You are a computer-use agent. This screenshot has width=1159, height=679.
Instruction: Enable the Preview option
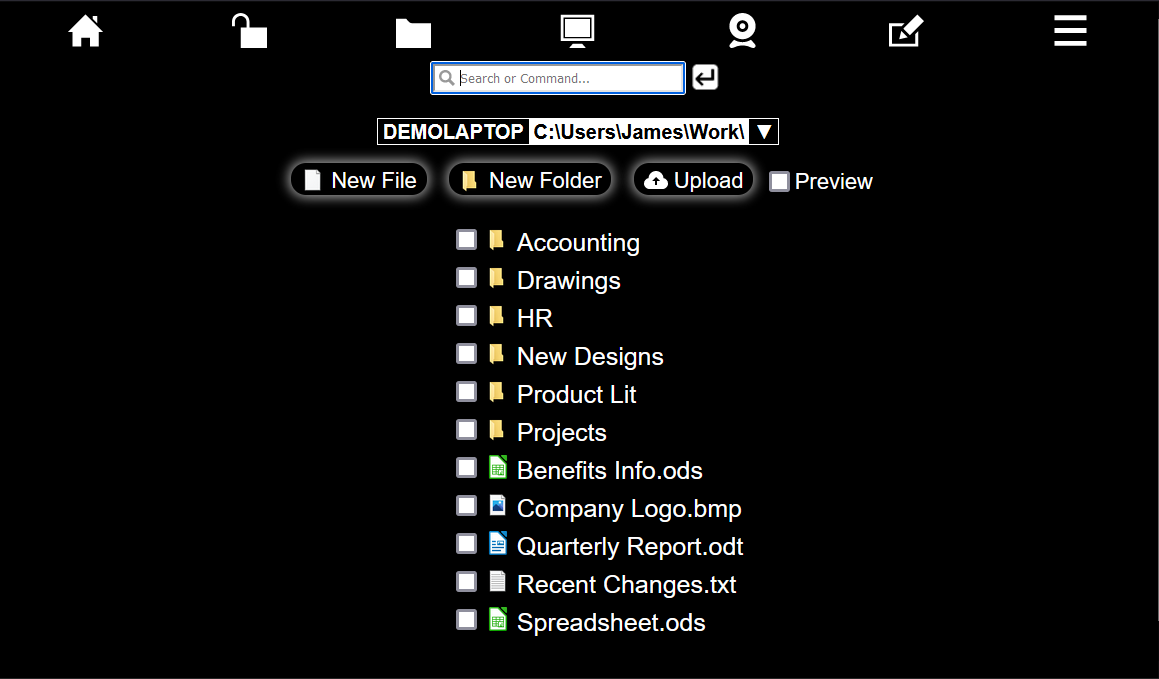tap(779, 181)
